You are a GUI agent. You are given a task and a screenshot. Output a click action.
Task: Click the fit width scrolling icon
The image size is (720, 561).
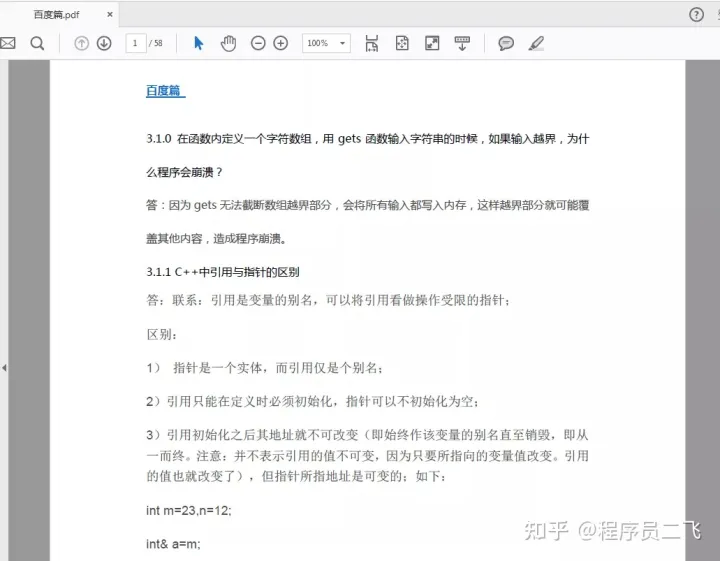pyautogui.click(x=371, y=43)
